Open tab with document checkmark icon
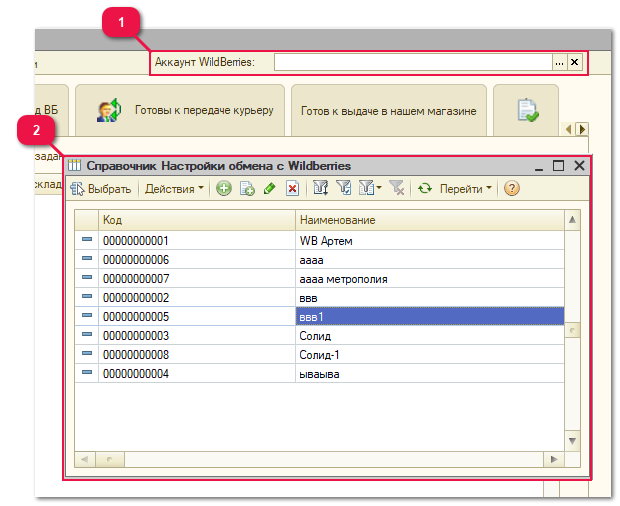This screenshot has width=620, height=506. click(526, 111)
